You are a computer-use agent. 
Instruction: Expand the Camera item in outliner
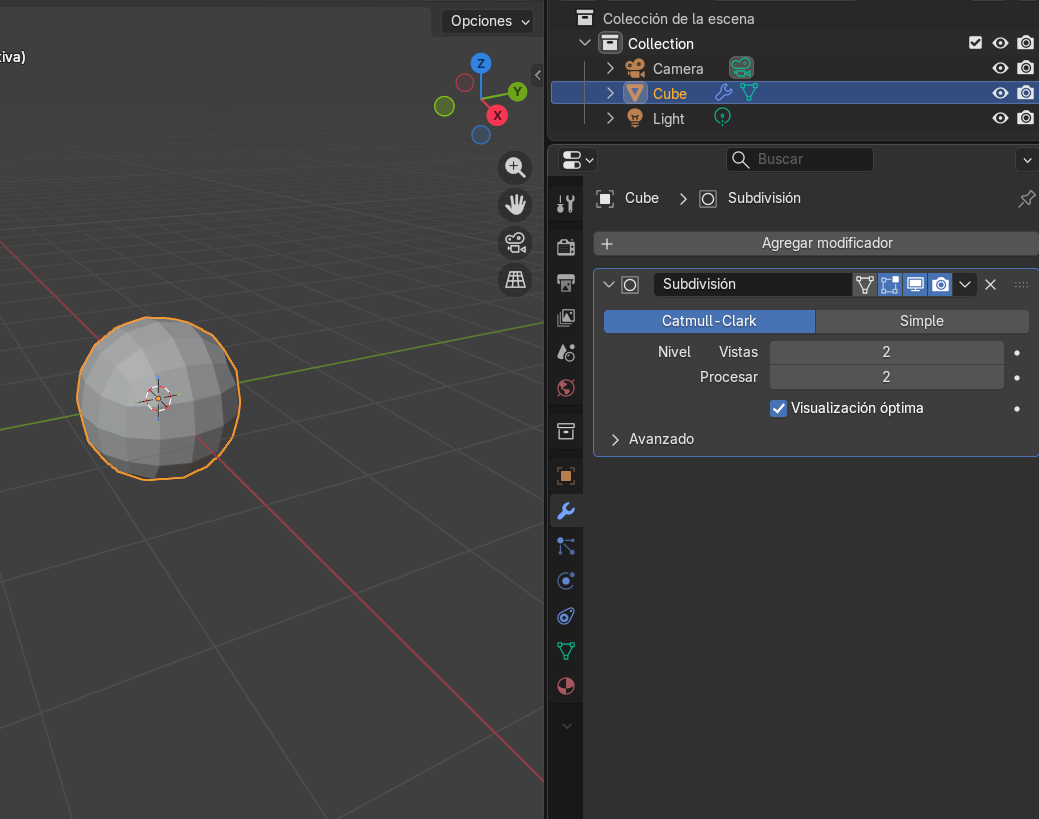(610, 68)
